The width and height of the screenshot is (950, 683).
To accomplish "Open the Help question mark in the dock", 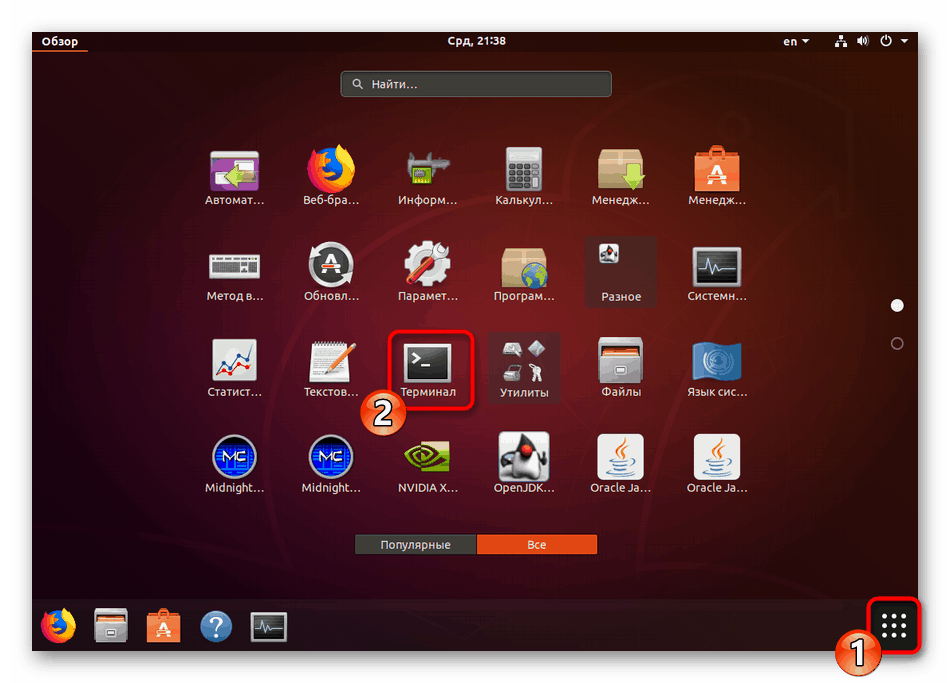I will tap(216, 627).
